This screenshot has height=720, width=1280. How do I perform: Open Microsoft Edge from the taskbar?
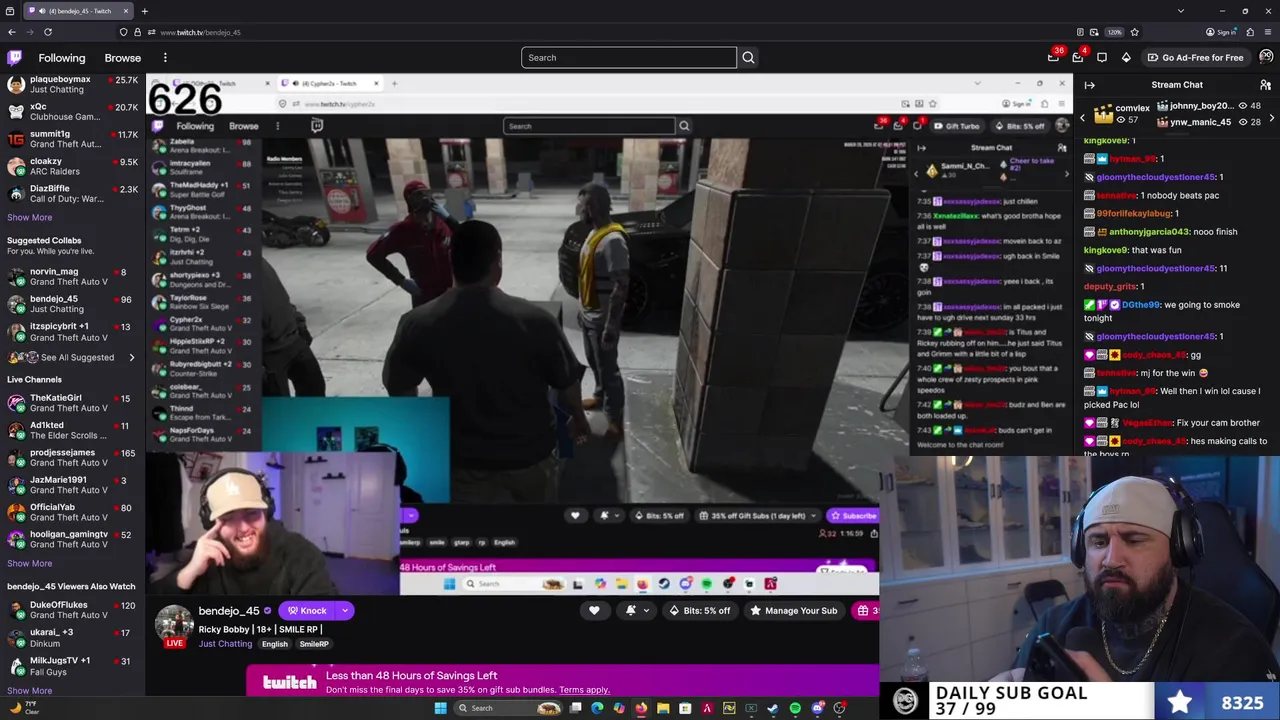coord(597,708)
